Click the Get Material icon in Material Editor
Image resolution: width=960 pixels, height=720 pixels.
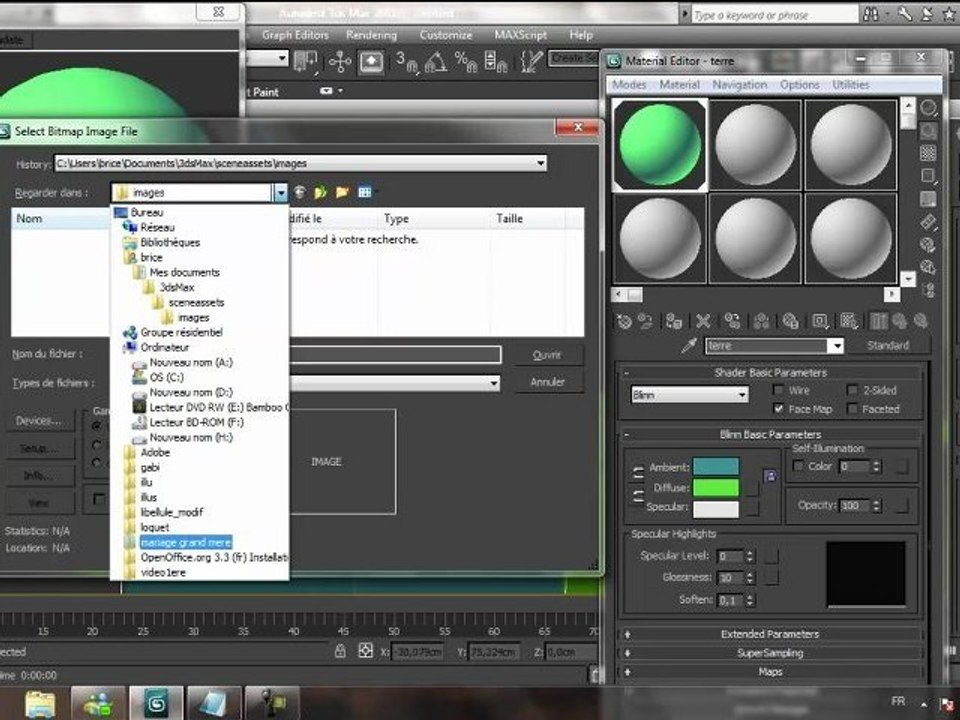click(x=624, y=321)
